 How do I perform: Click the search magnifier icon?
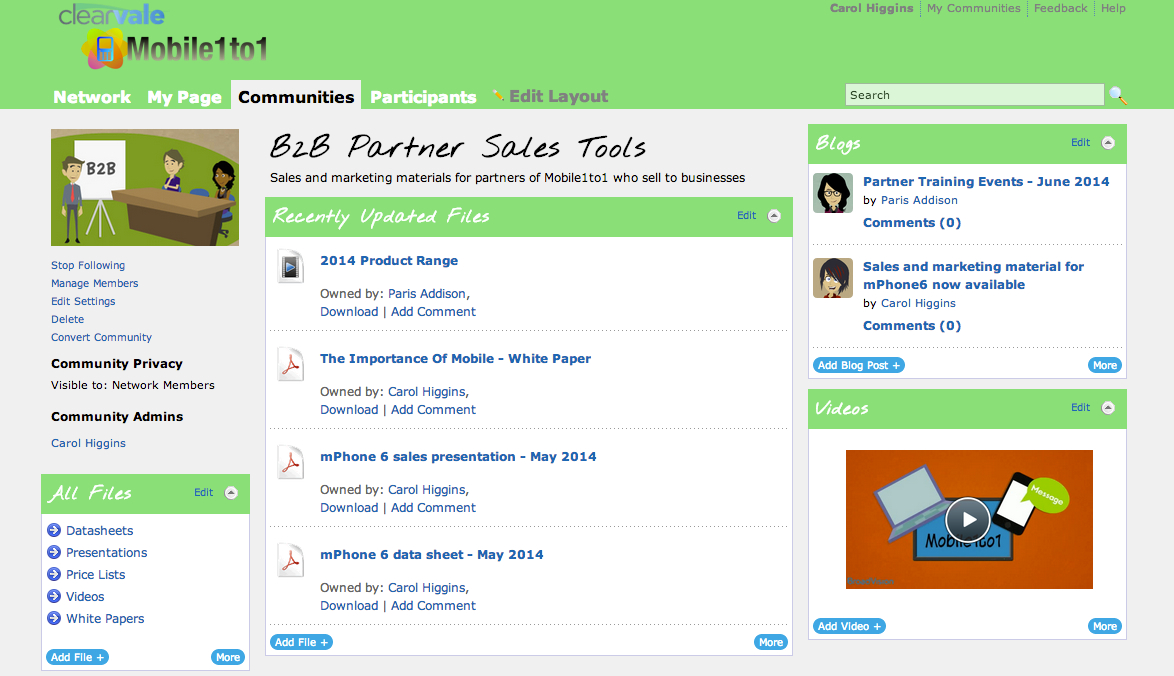(1118, 95)
